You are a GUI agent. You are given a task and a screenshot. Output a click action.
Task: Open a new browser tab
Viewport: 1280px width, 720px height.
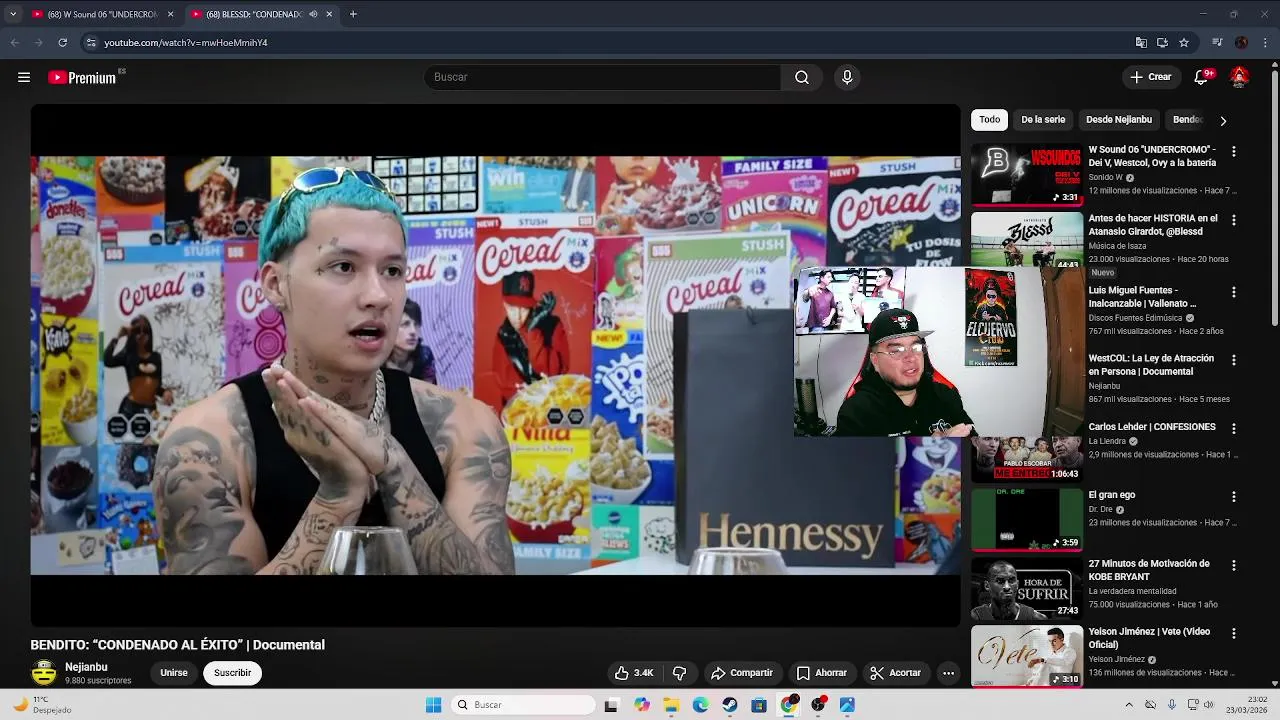(x=353, y=14)
